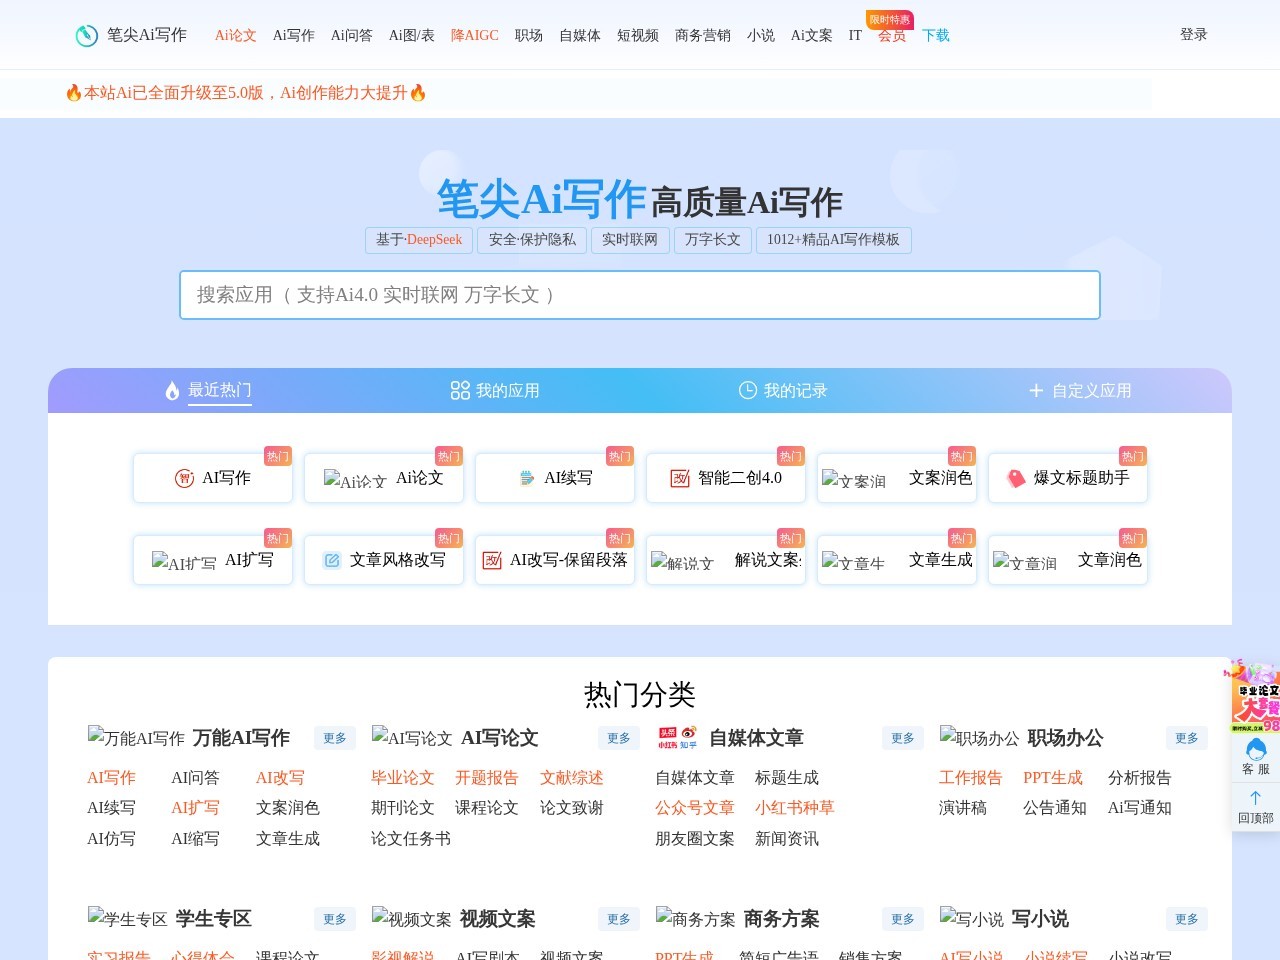
Task: Click the 自媒体文章 category icon
Action: point(678,738)
